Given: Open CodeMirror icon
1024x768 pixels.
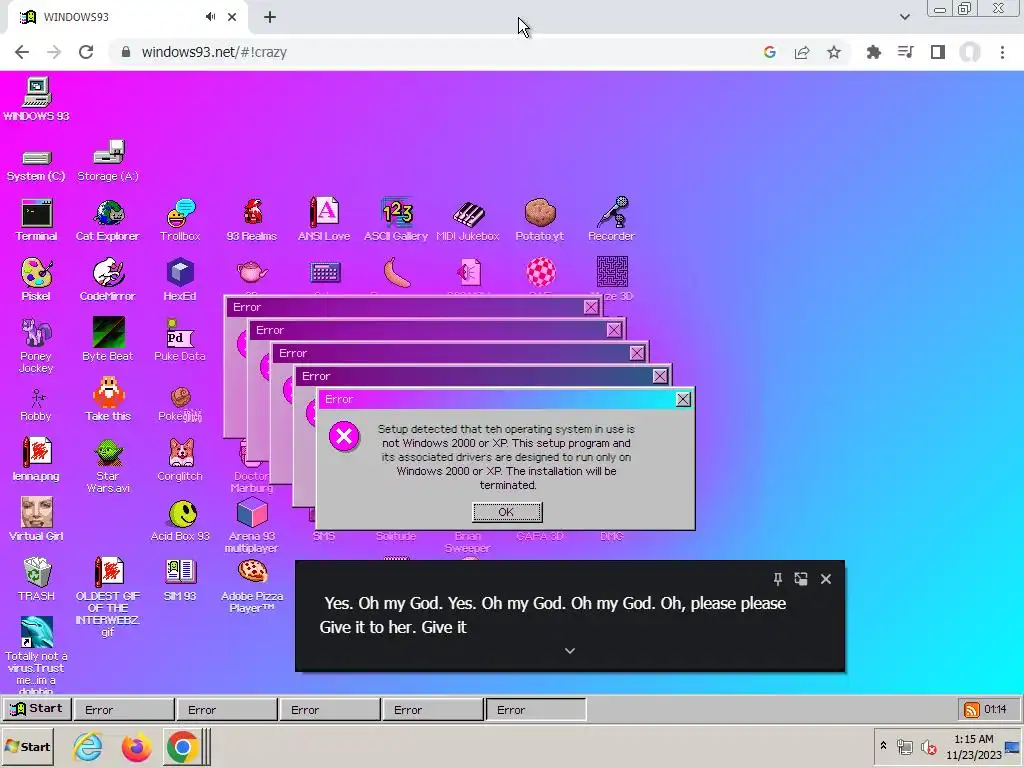Looking at the screenshot, I should 108,280.
